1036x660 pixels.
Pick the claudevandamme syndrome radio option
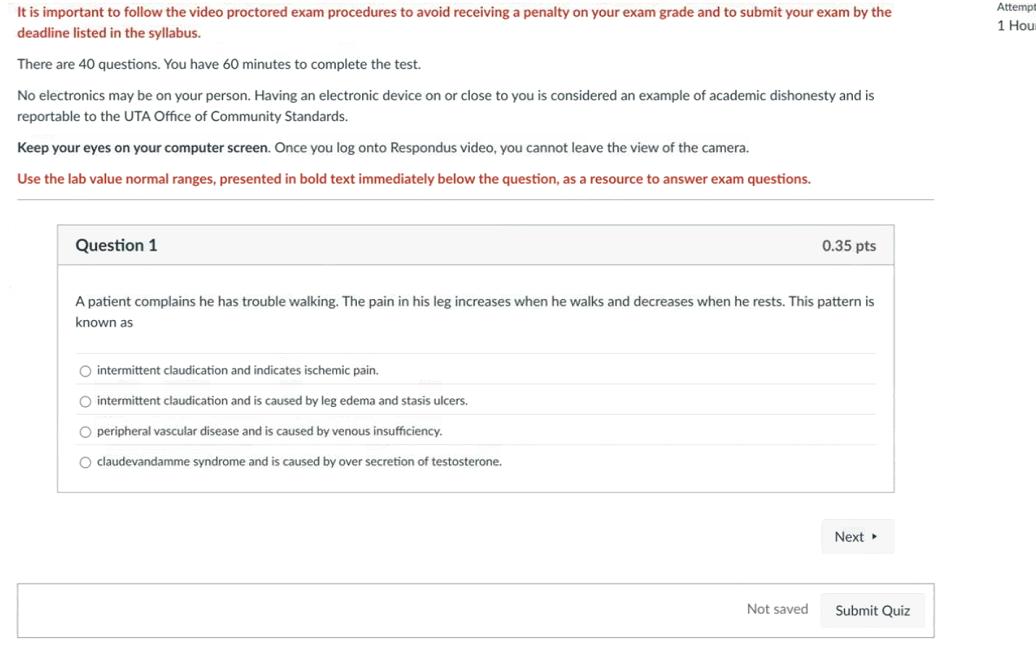[86, 462]
